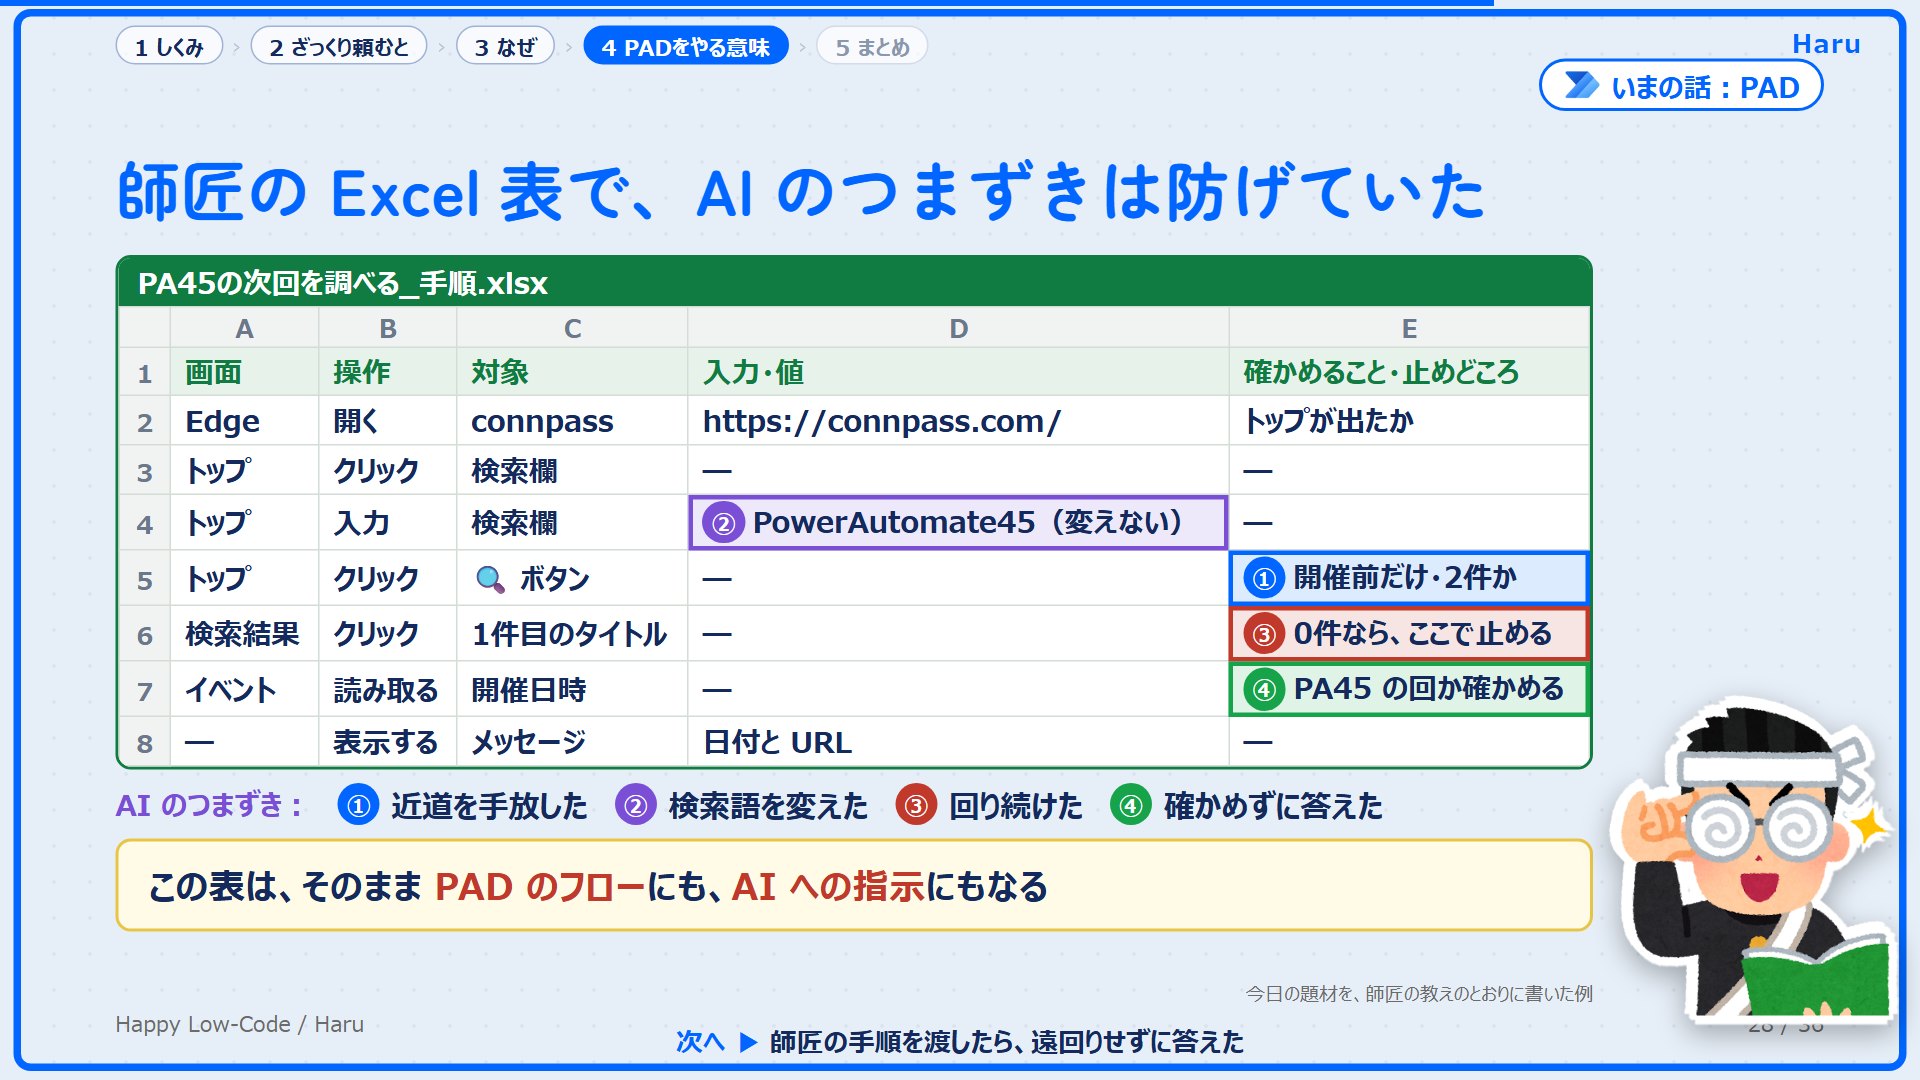Click circled 1 icon in 開催前だけ cell
Viewport: 1920px width, 1080px height.
1264,578
